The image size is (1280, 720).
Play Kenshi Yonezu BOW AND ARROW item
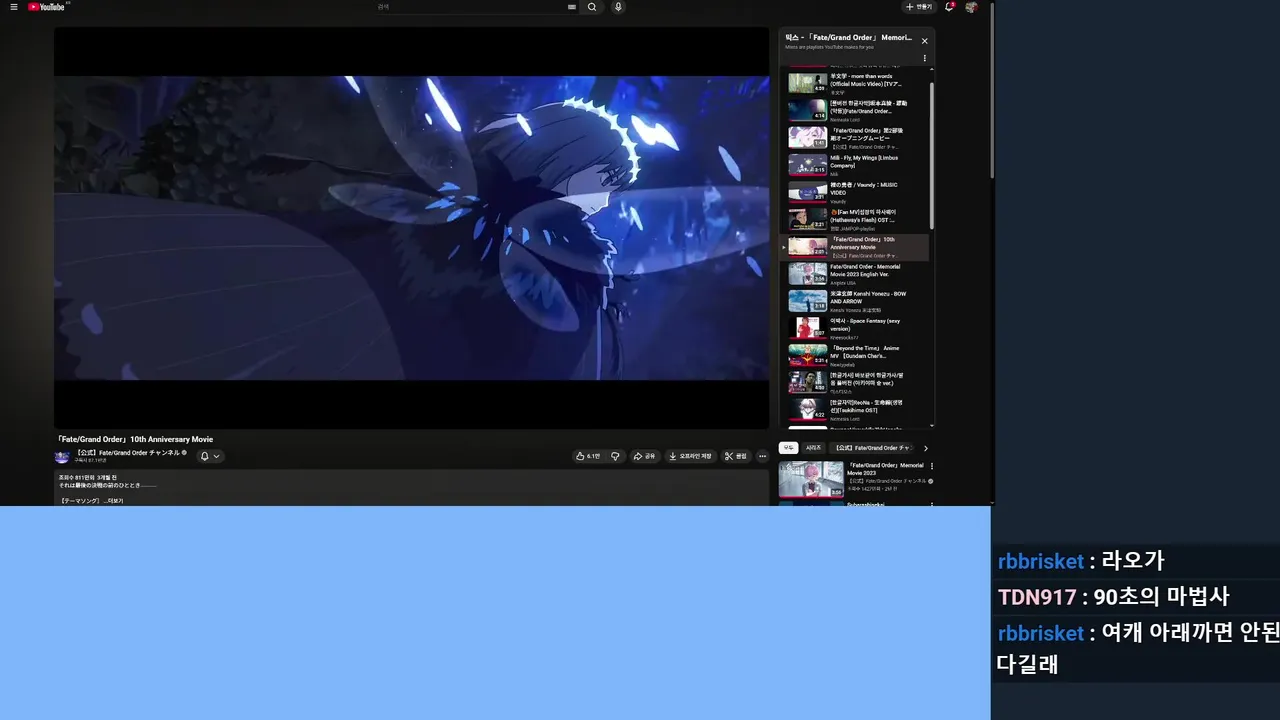856,301
